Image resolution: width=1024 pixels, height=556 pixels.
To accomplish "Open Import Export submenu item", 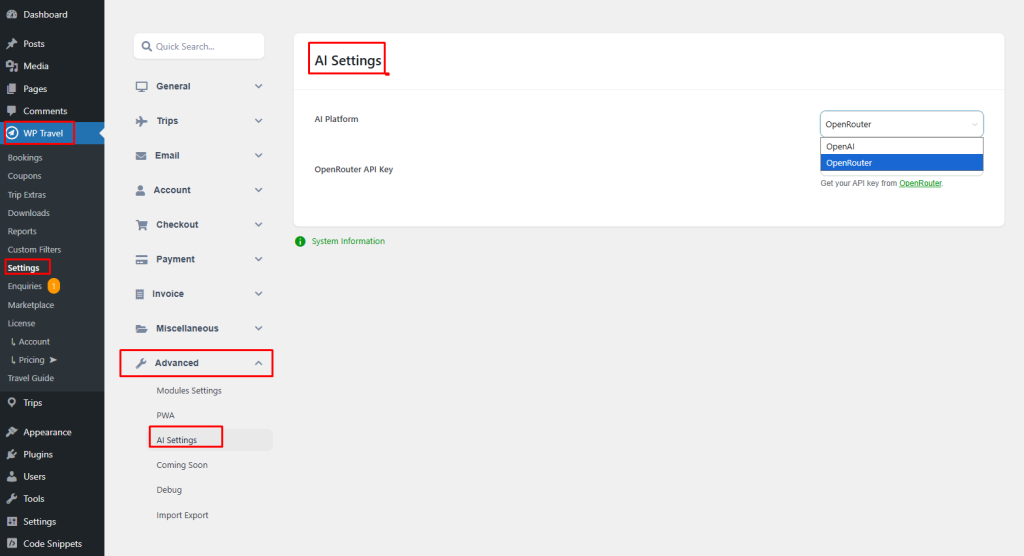I will click(x=182, y=515).
